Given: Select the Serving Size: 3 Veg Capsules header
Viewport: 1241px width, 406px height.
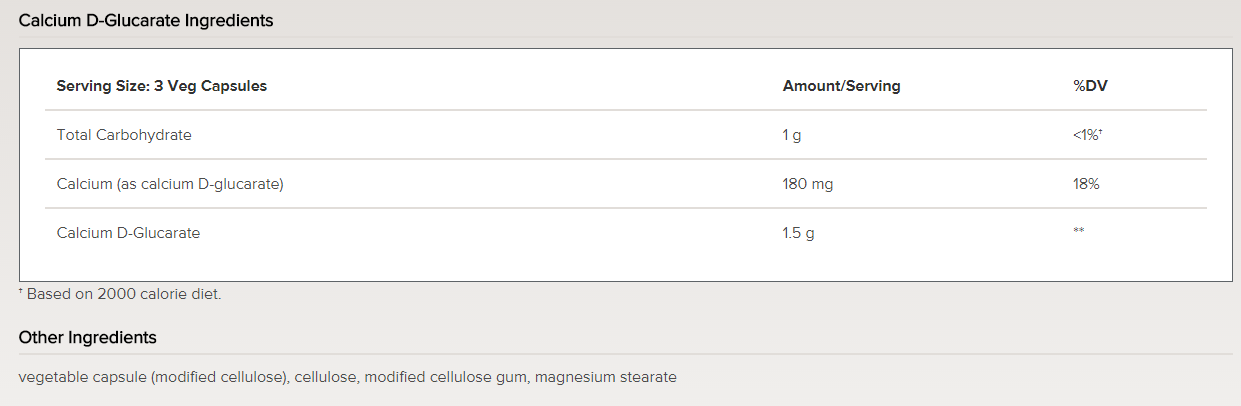Looking at the screenshot, I should click(162, 86).
